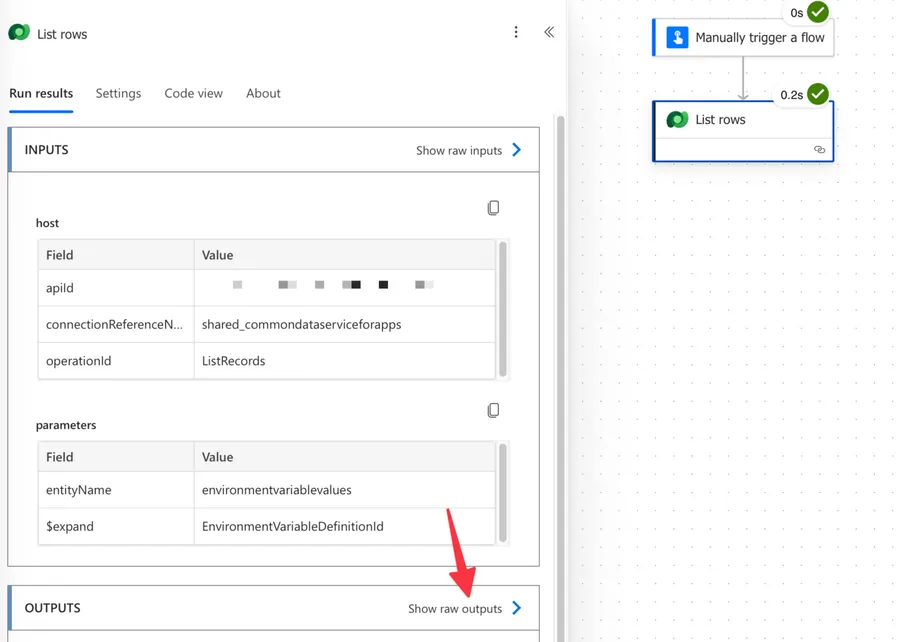Click the Show raw outputs link
This screenshot has width=900, height=642.
tap(455, 608)
